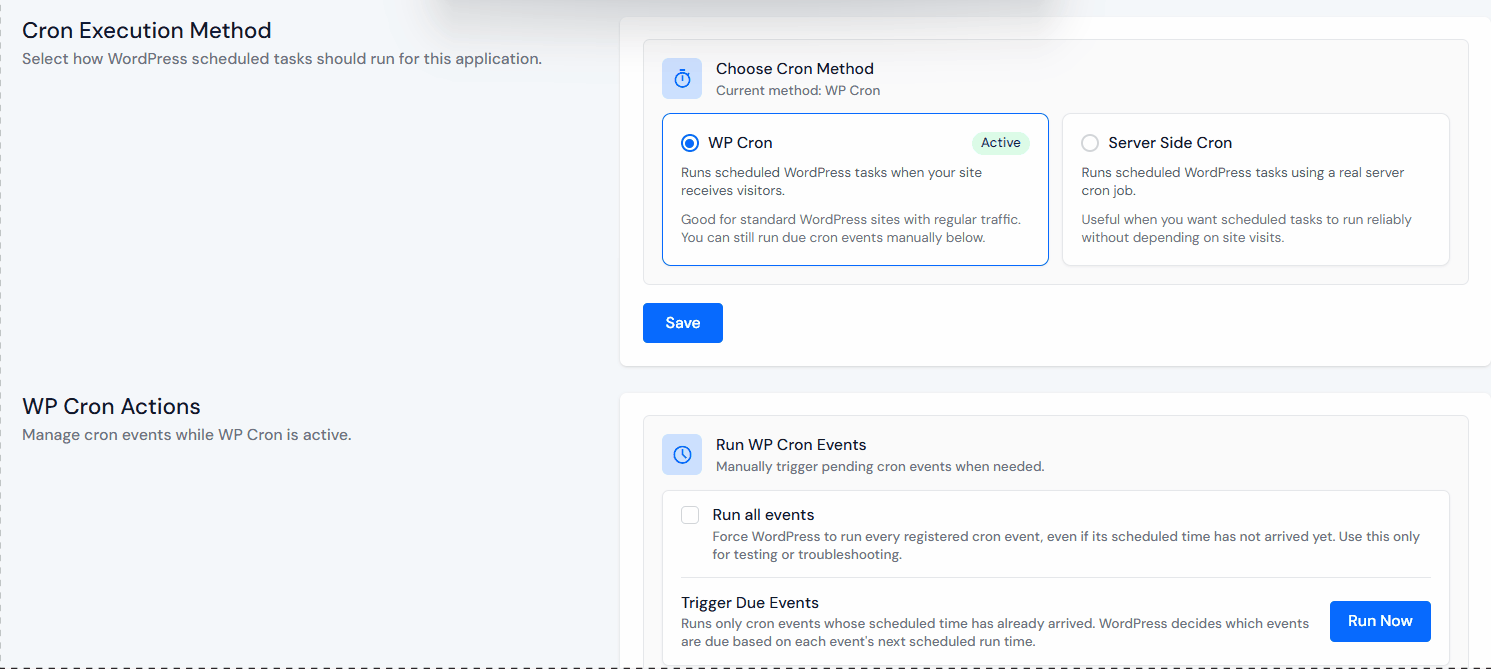The height and width of the screenshot is (669, 1491).
Task: Tick the Run all events checkbox
Action: coord(690,515)
